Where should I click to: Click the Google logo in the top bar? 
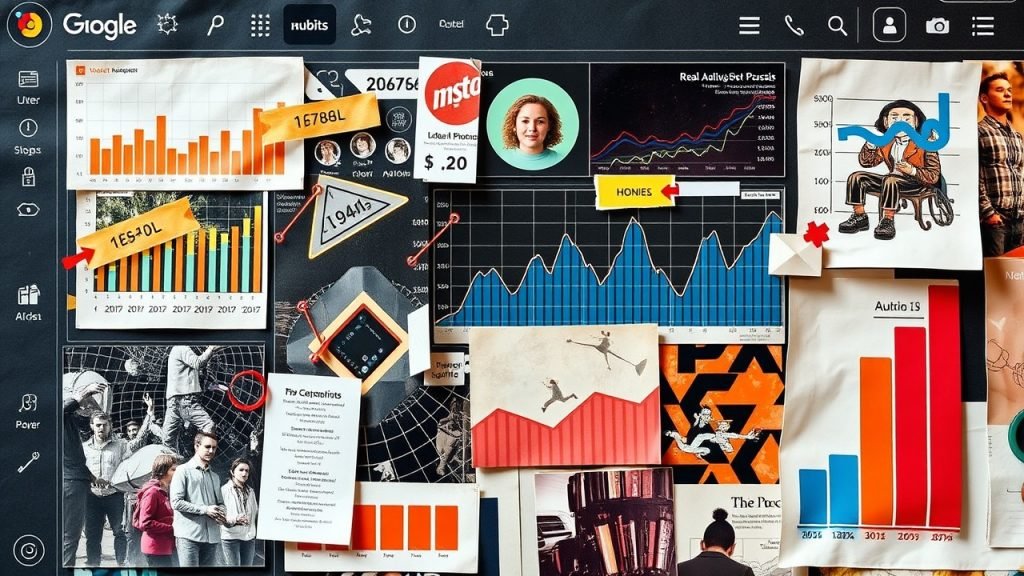[99, 25]
